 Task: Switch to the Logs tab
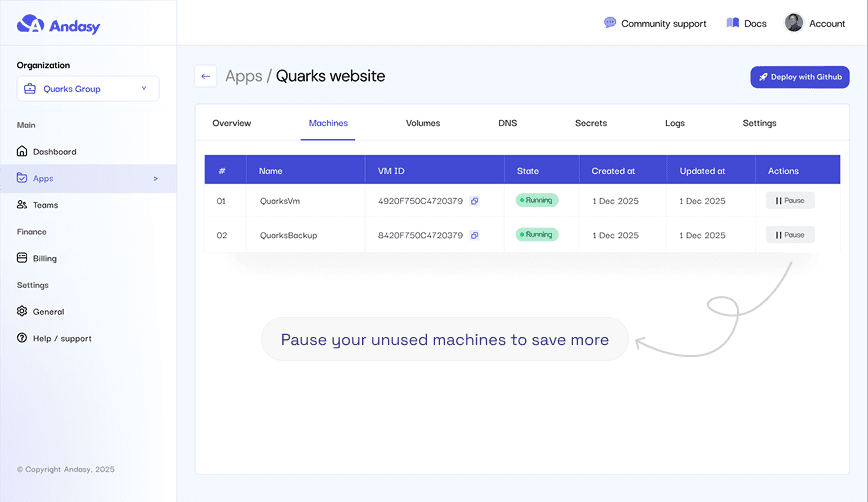pyautogui.click(x=675, y=123)
